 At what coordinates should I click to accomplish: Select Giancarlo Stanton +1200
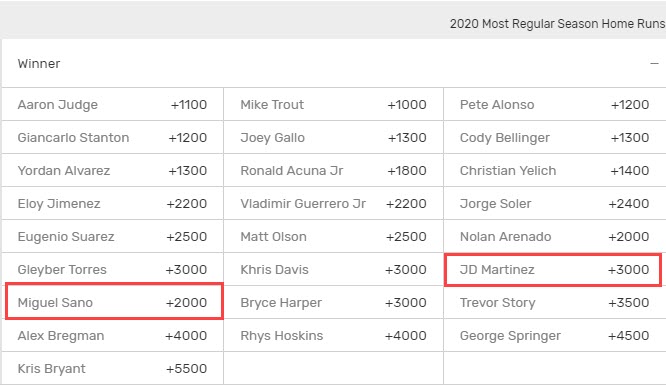point(113,138)
